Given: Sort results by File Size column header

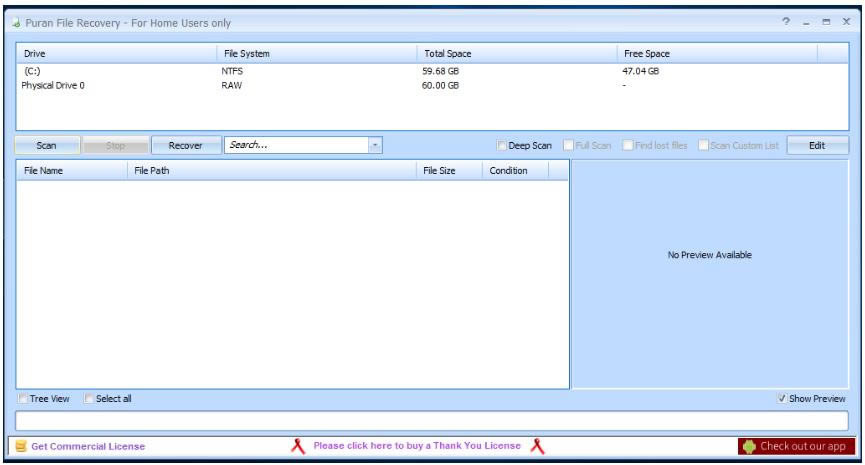Looking at the screenshot, I should (449, 170).
